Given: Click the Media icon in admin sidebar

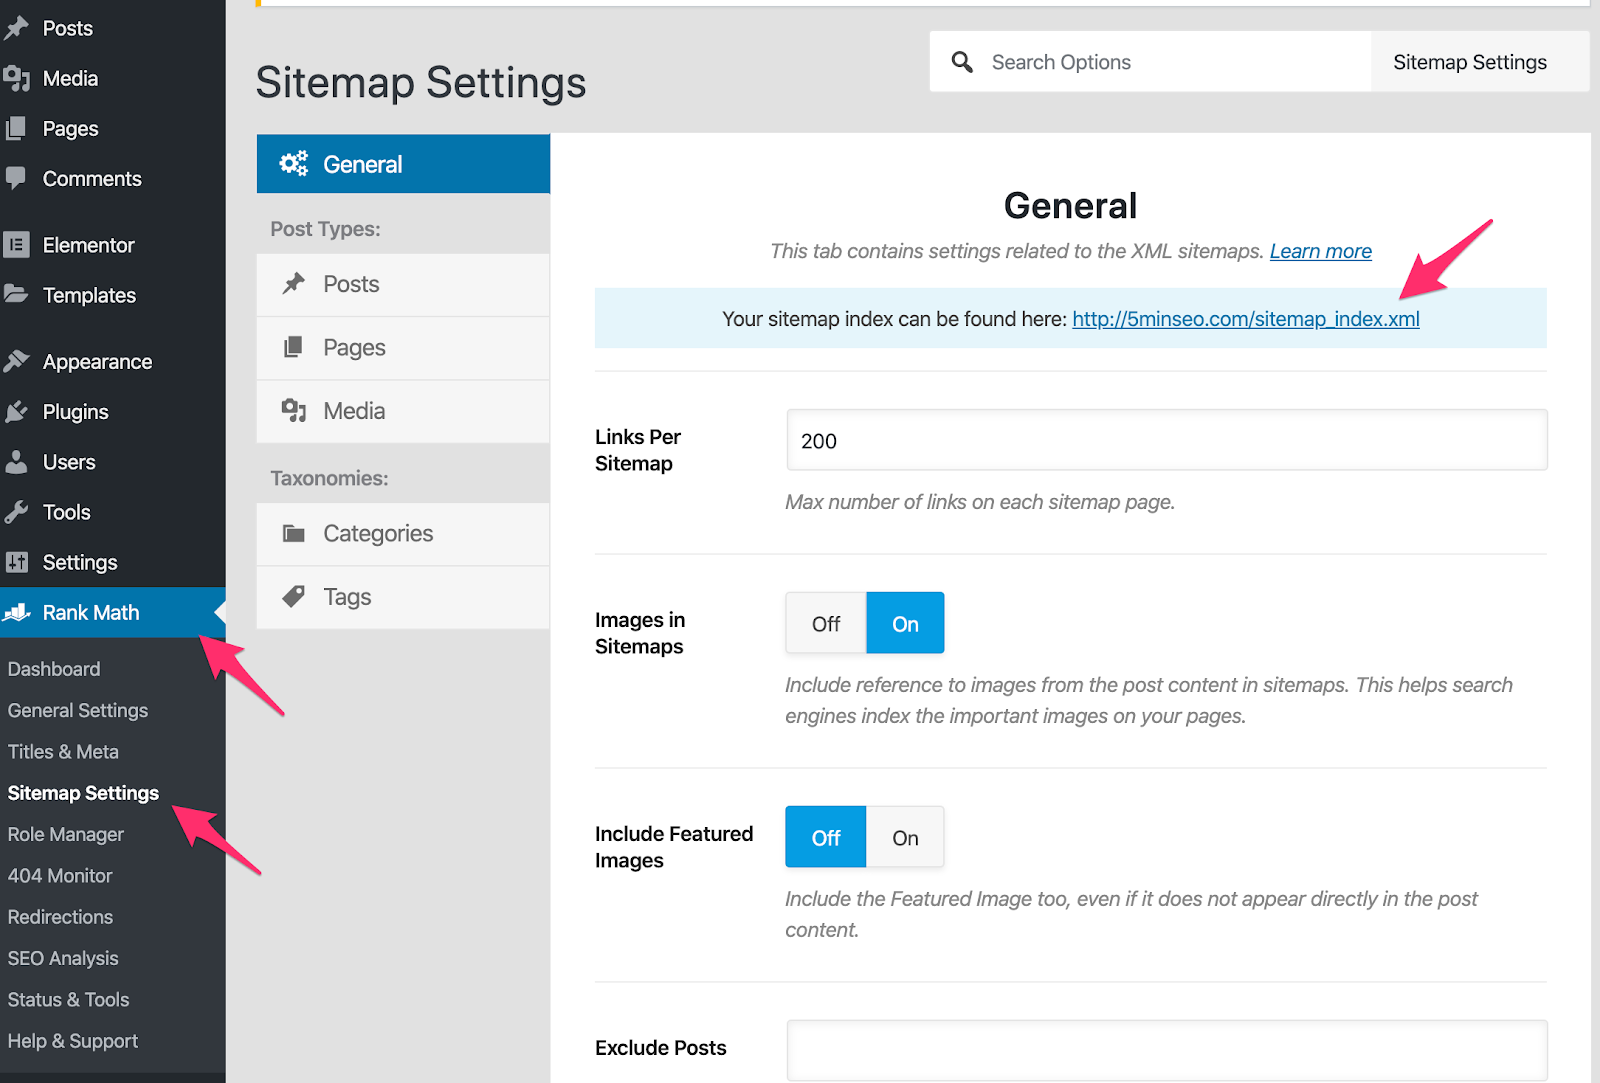Looking at the screenshot, I should [16, 78].
